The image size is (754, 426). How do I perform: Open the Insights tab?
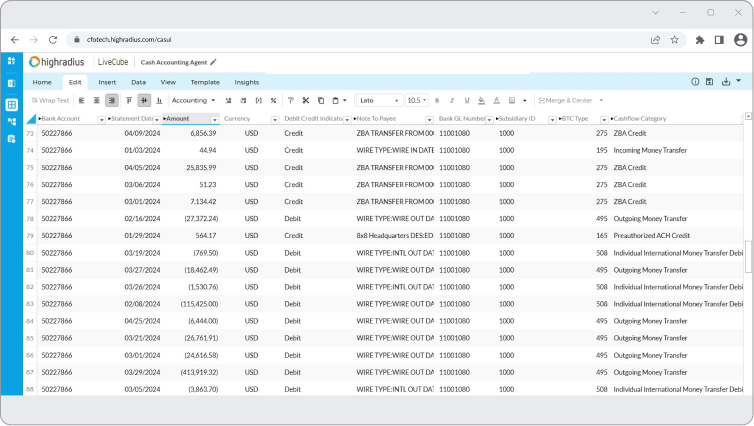246,82
